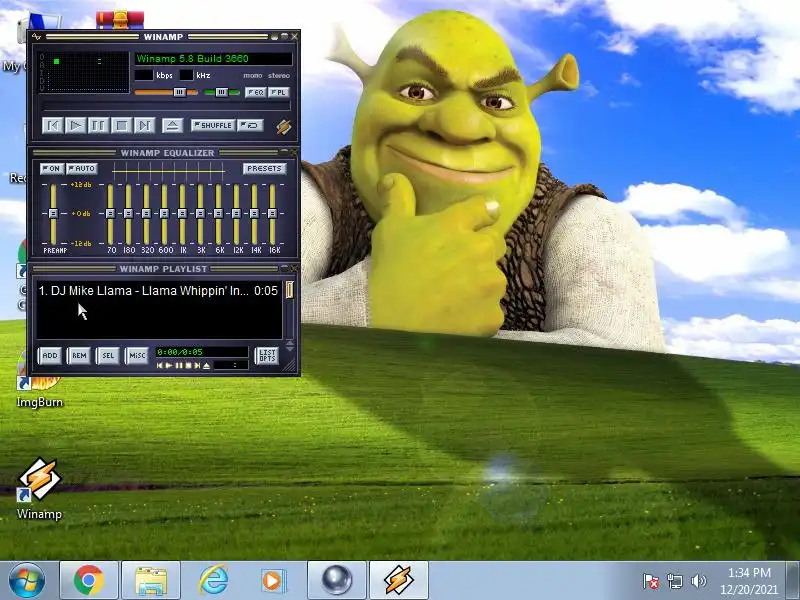Open Internet Explorer from the taskbar
Screen dimensions: 800x600
tap(213, 580)
